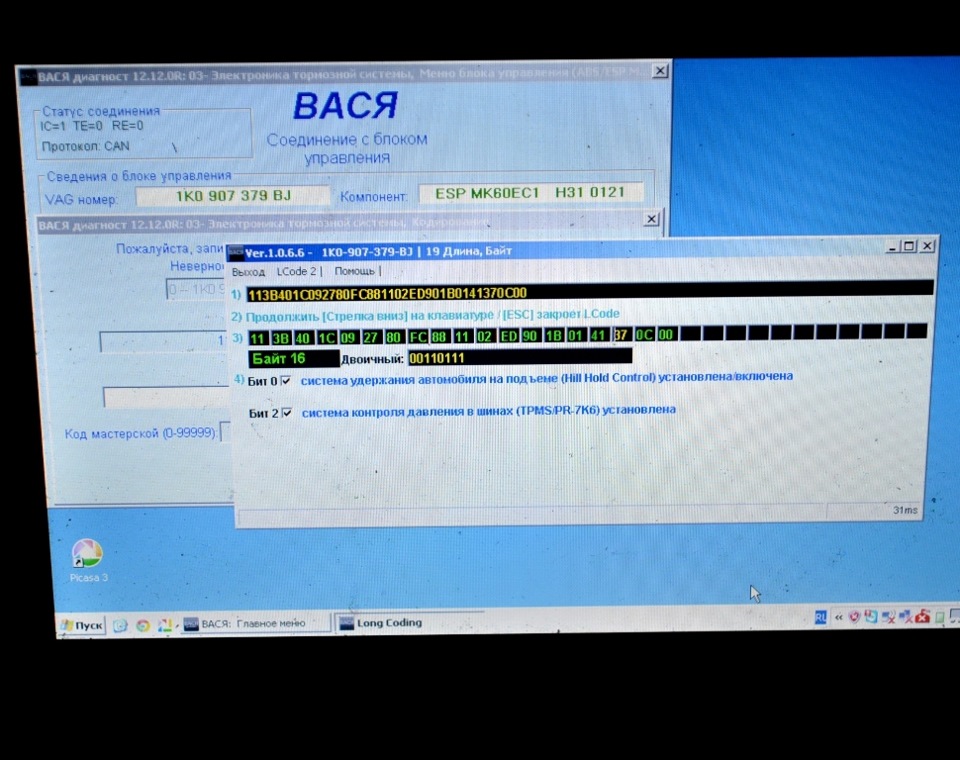Screen dimensions: 960x760
Task: Maximize the Long Coding Ver.1.0.6.6 window
Action: tap(909, 246)
